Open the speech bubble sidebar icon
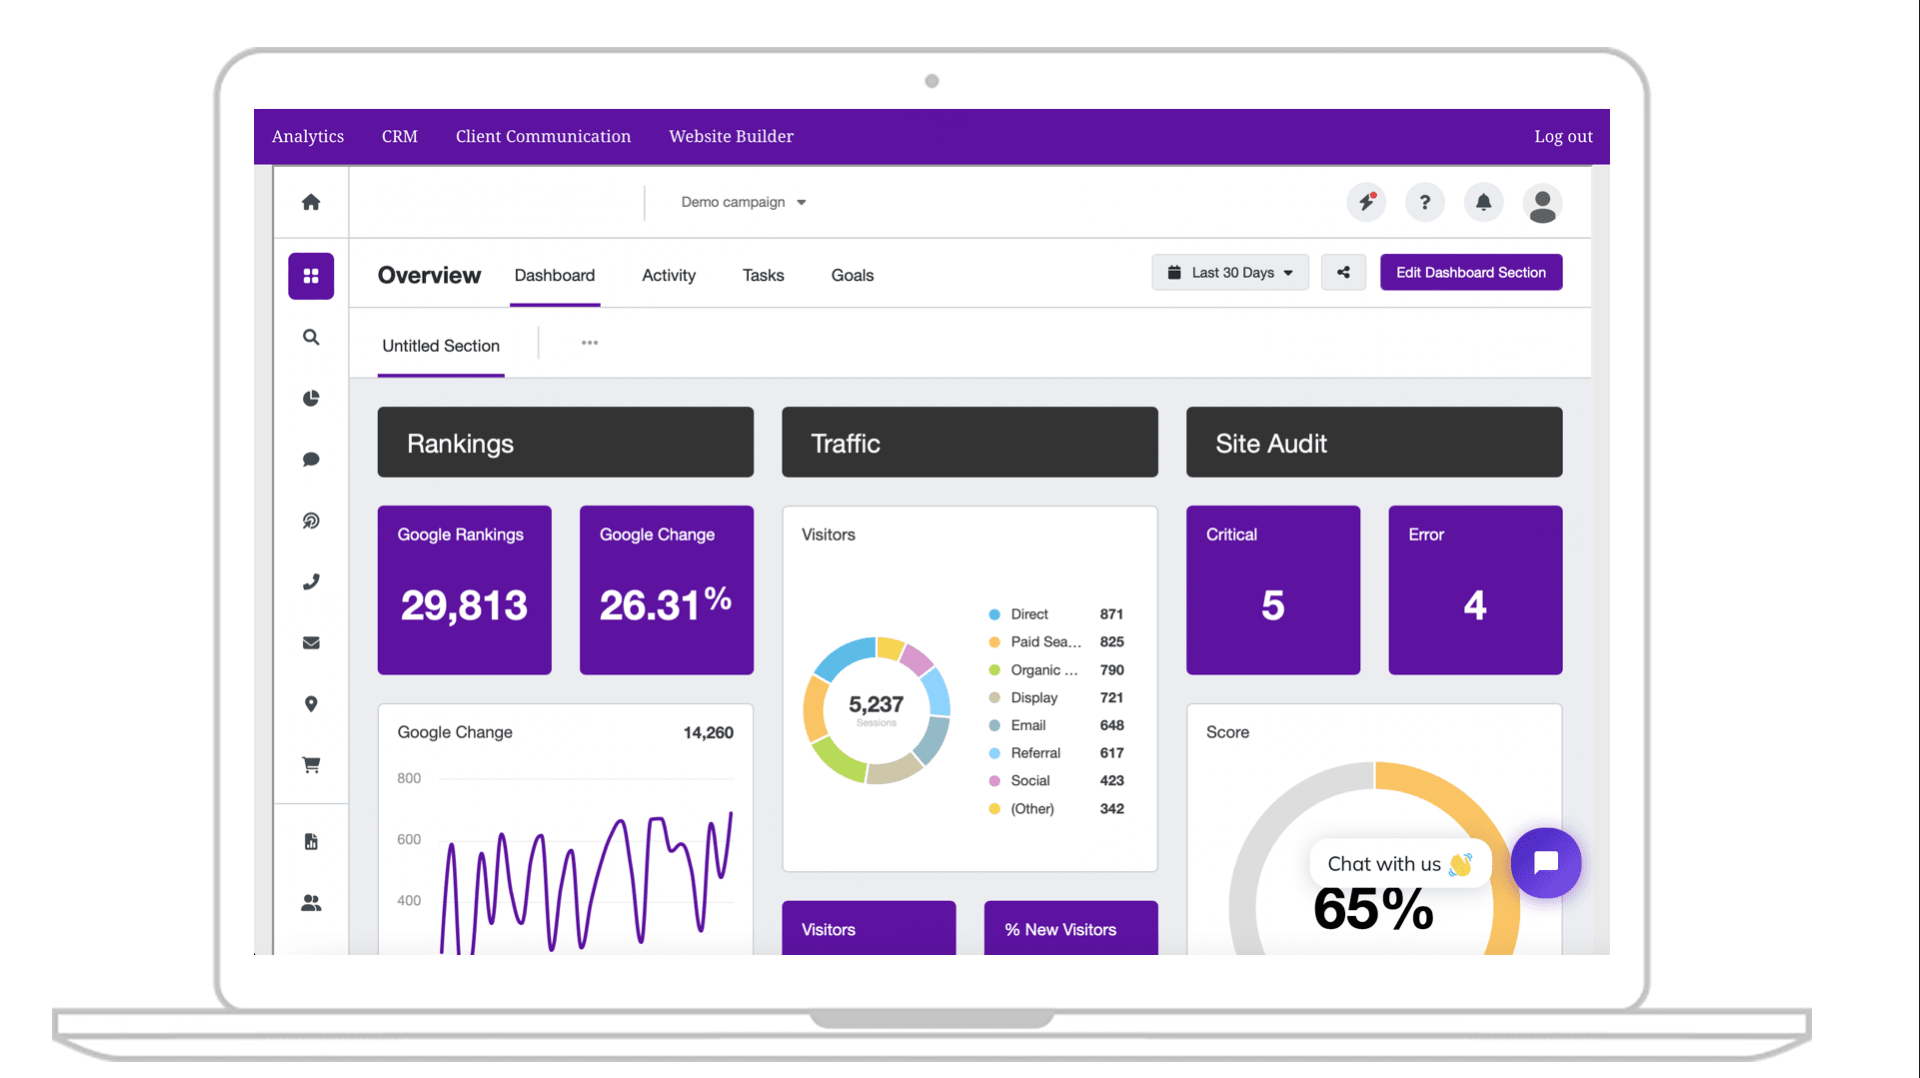The height and width of the screenshot is (1078, 1920). (311, 460)
